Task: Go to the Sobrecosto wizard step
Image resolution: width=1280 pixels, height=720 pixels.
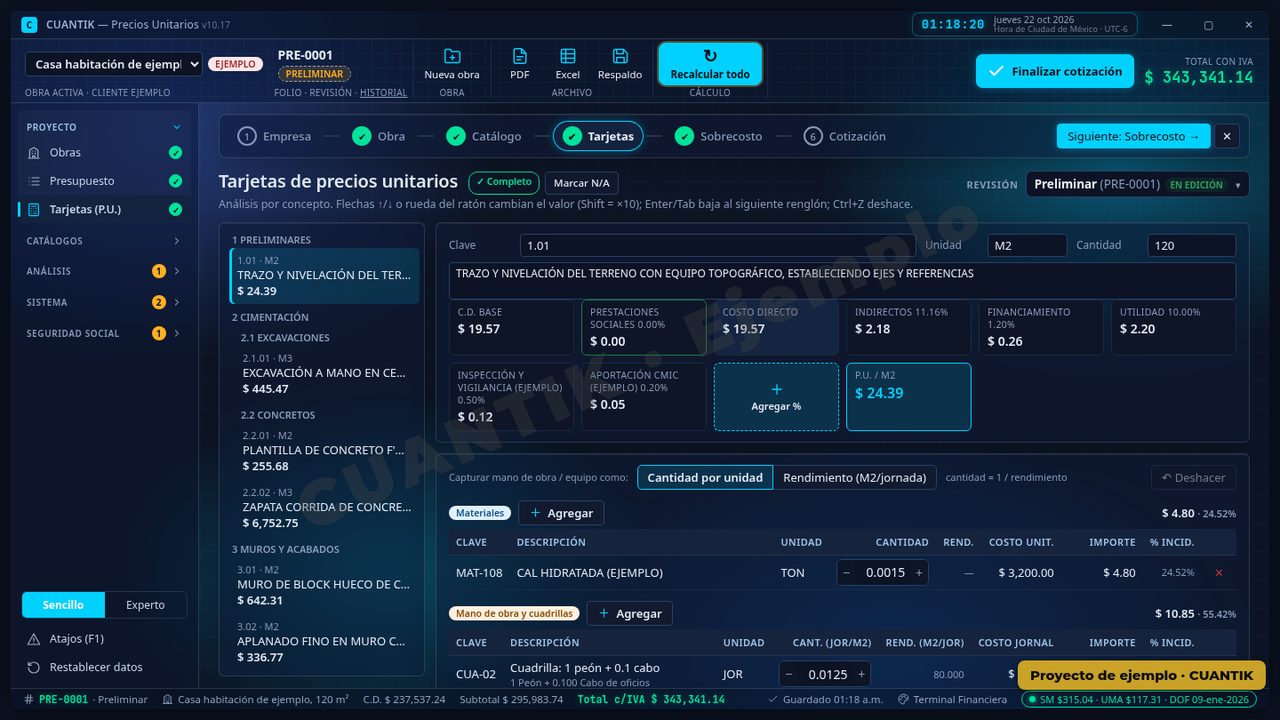Action: coord(718,136)
